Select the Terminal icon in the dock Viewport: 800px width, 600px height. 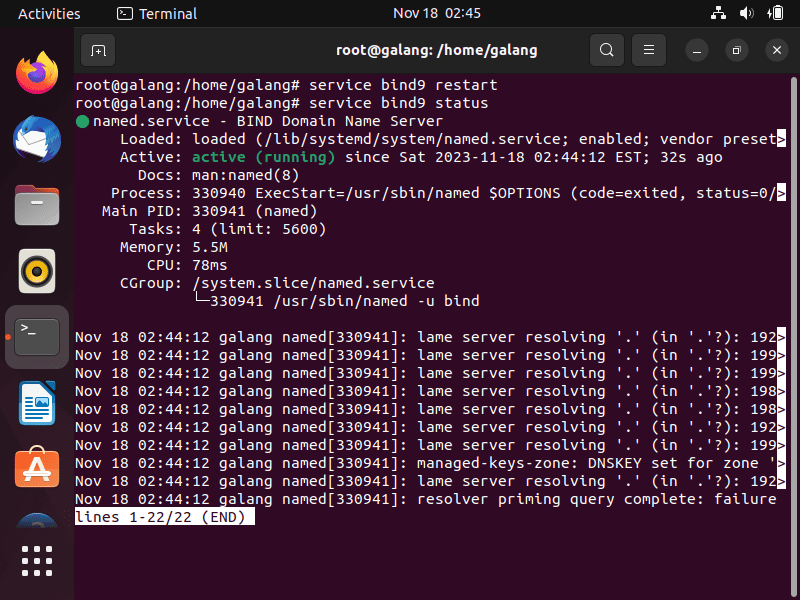pos(37,337)
